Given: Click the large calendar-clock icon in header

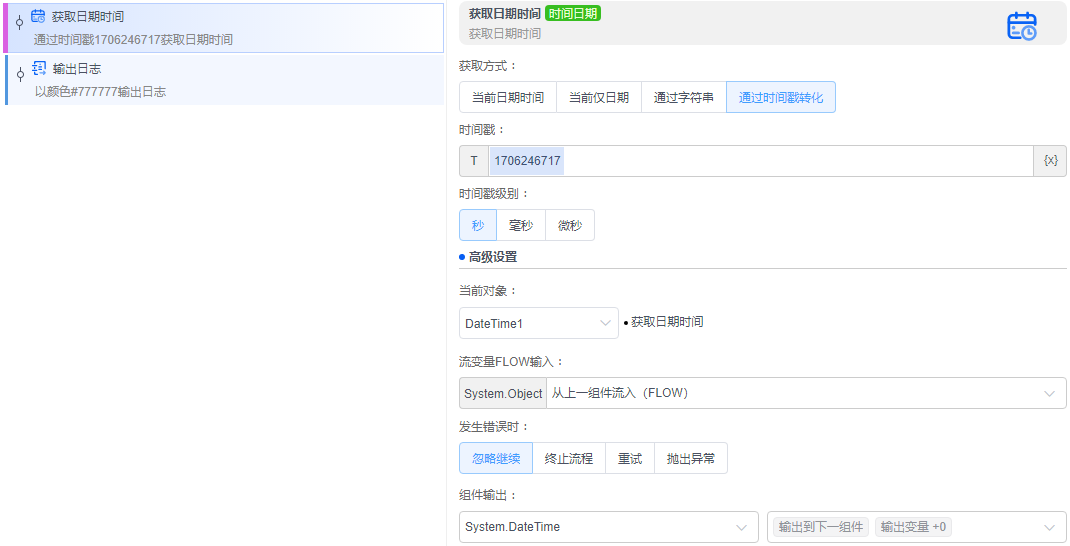Looking at the screenshot, I should click(x=1022, y=26).
